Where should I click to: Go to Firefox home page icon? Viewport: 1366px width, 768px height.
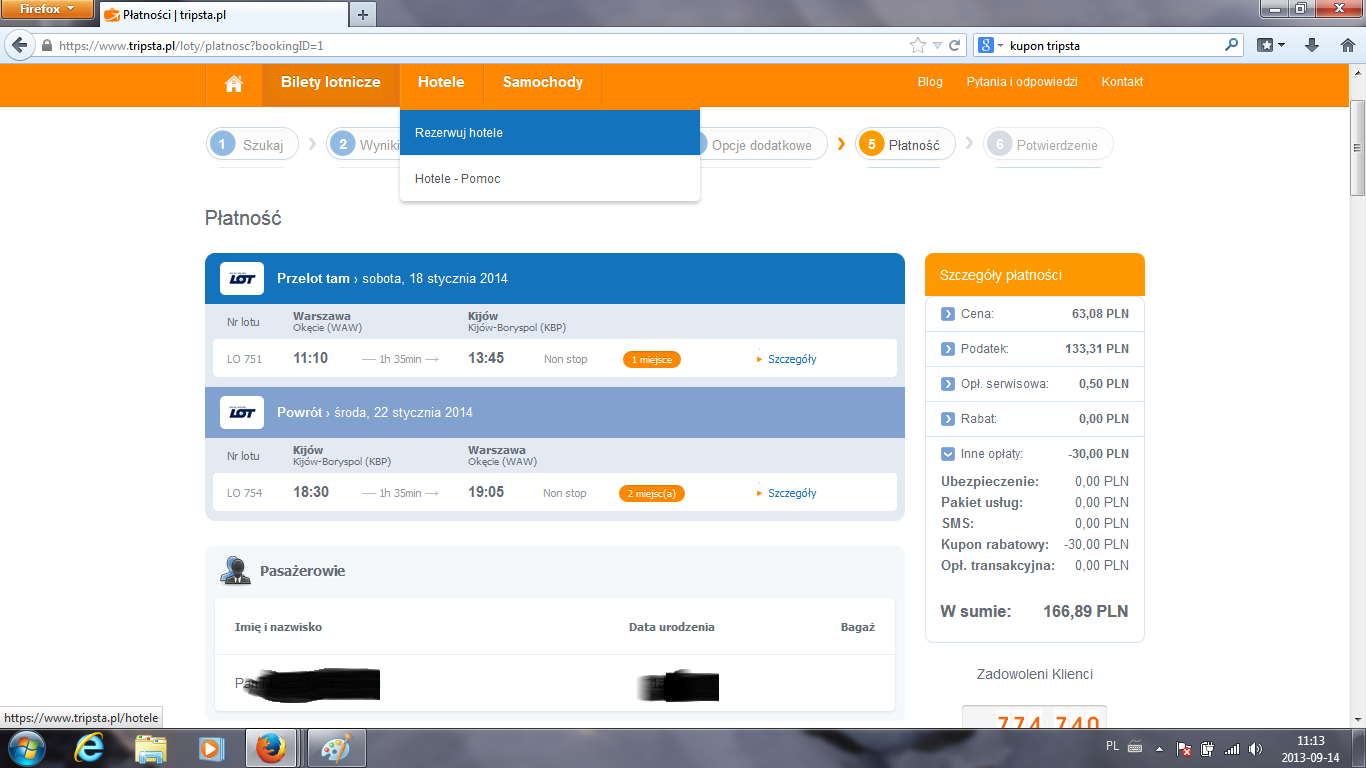[x=1344, y=45]
